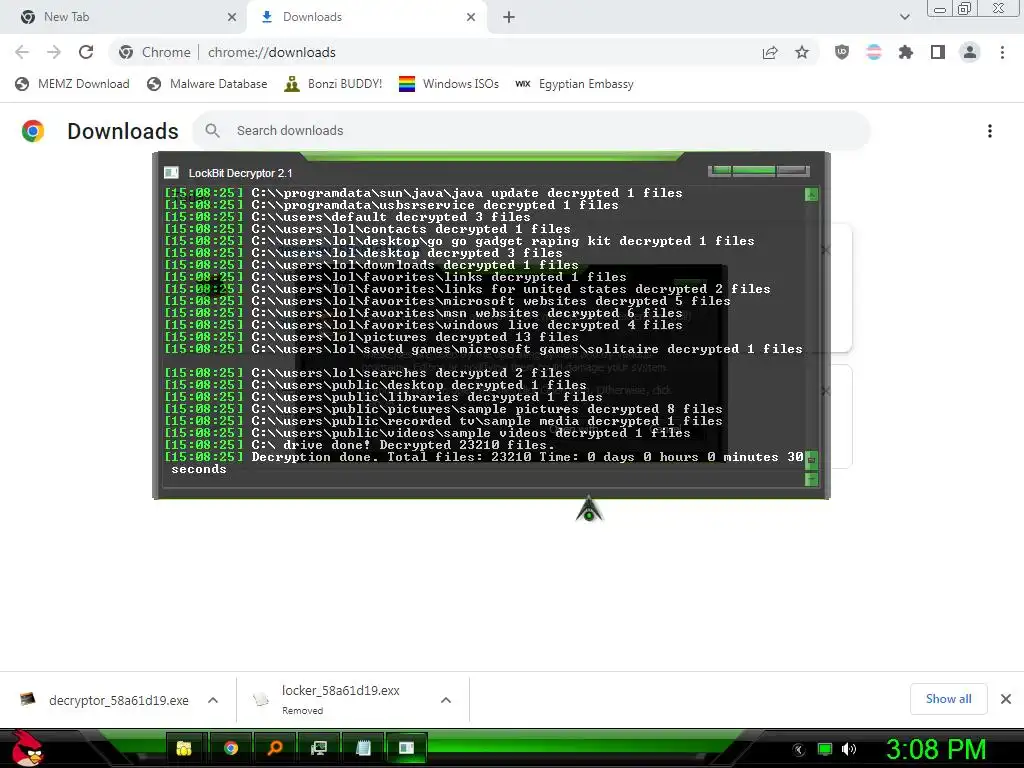Open the MEMZ Download bookmark
The height and width of the screenshot is (768, 1024).
click(72, 84)
